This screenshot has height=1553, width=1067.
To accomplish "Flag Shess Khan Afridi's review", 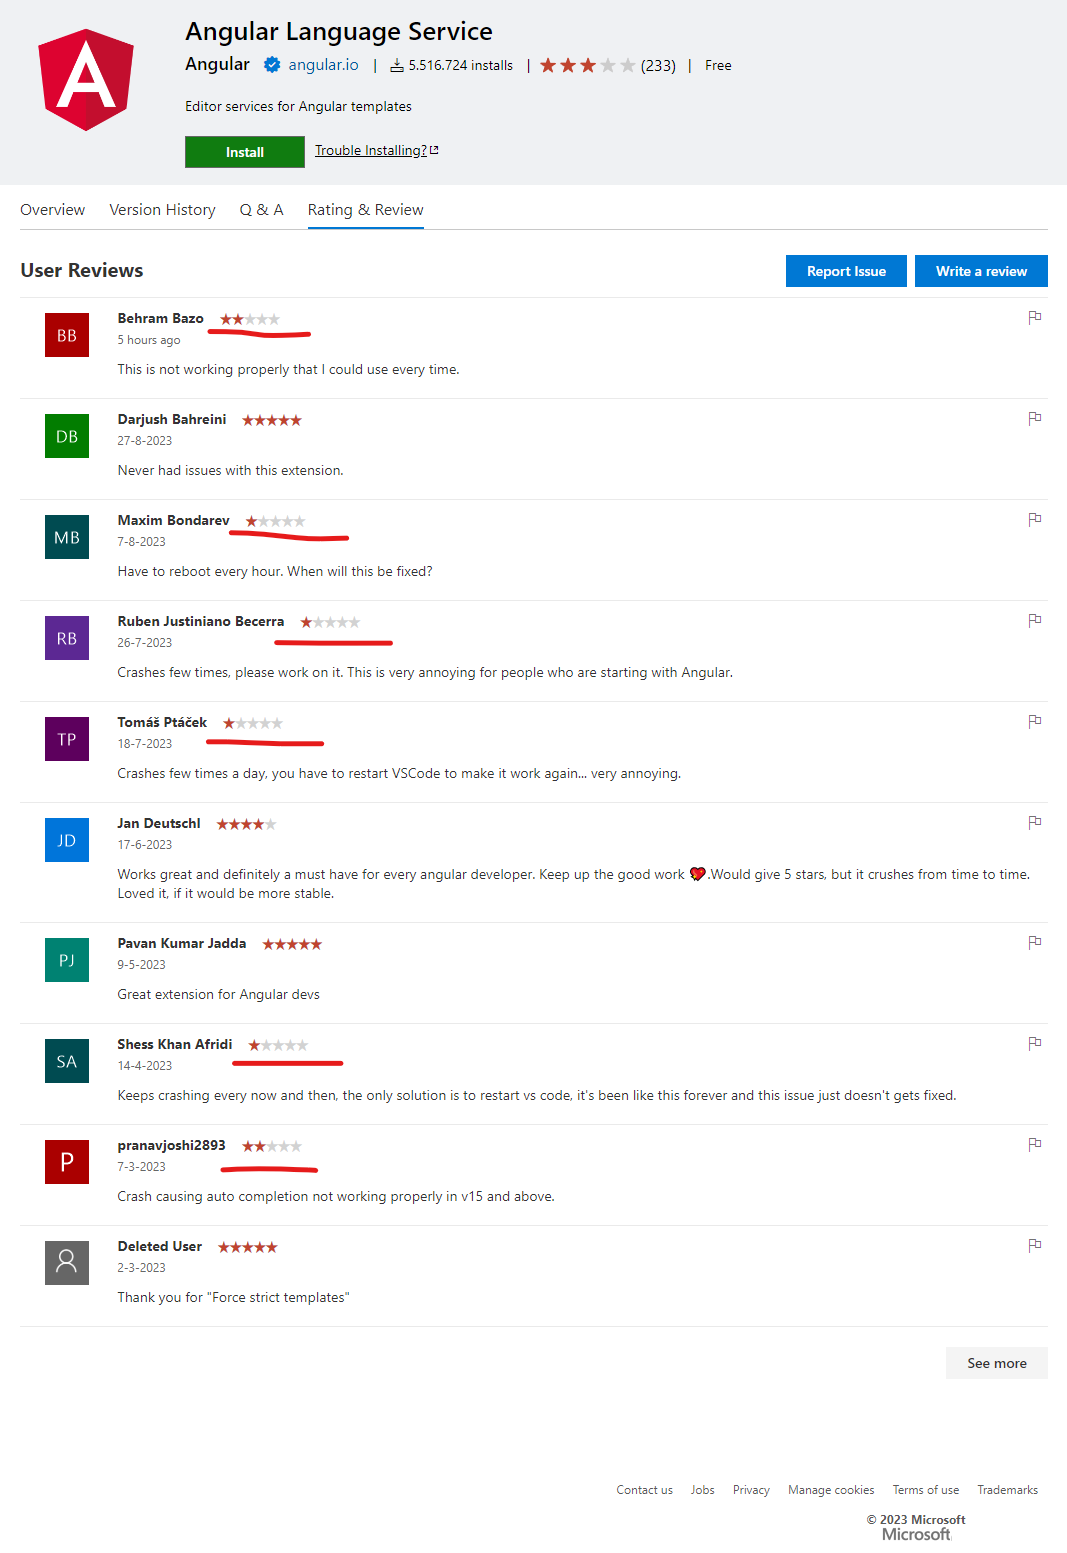I will (x=1035, y=1043).
